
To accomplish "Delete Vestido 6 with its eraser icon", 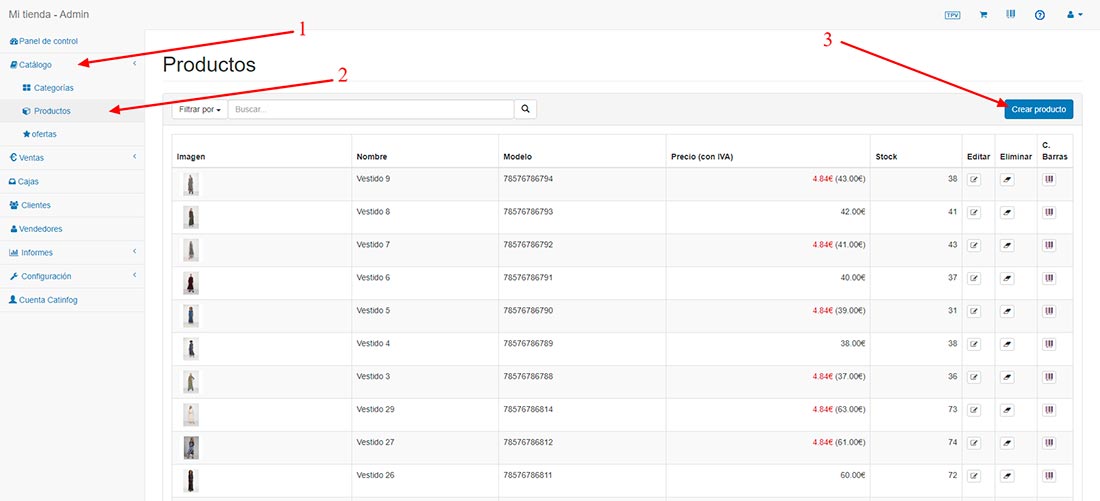I will pyautogui.click(x=1007, y=279).
